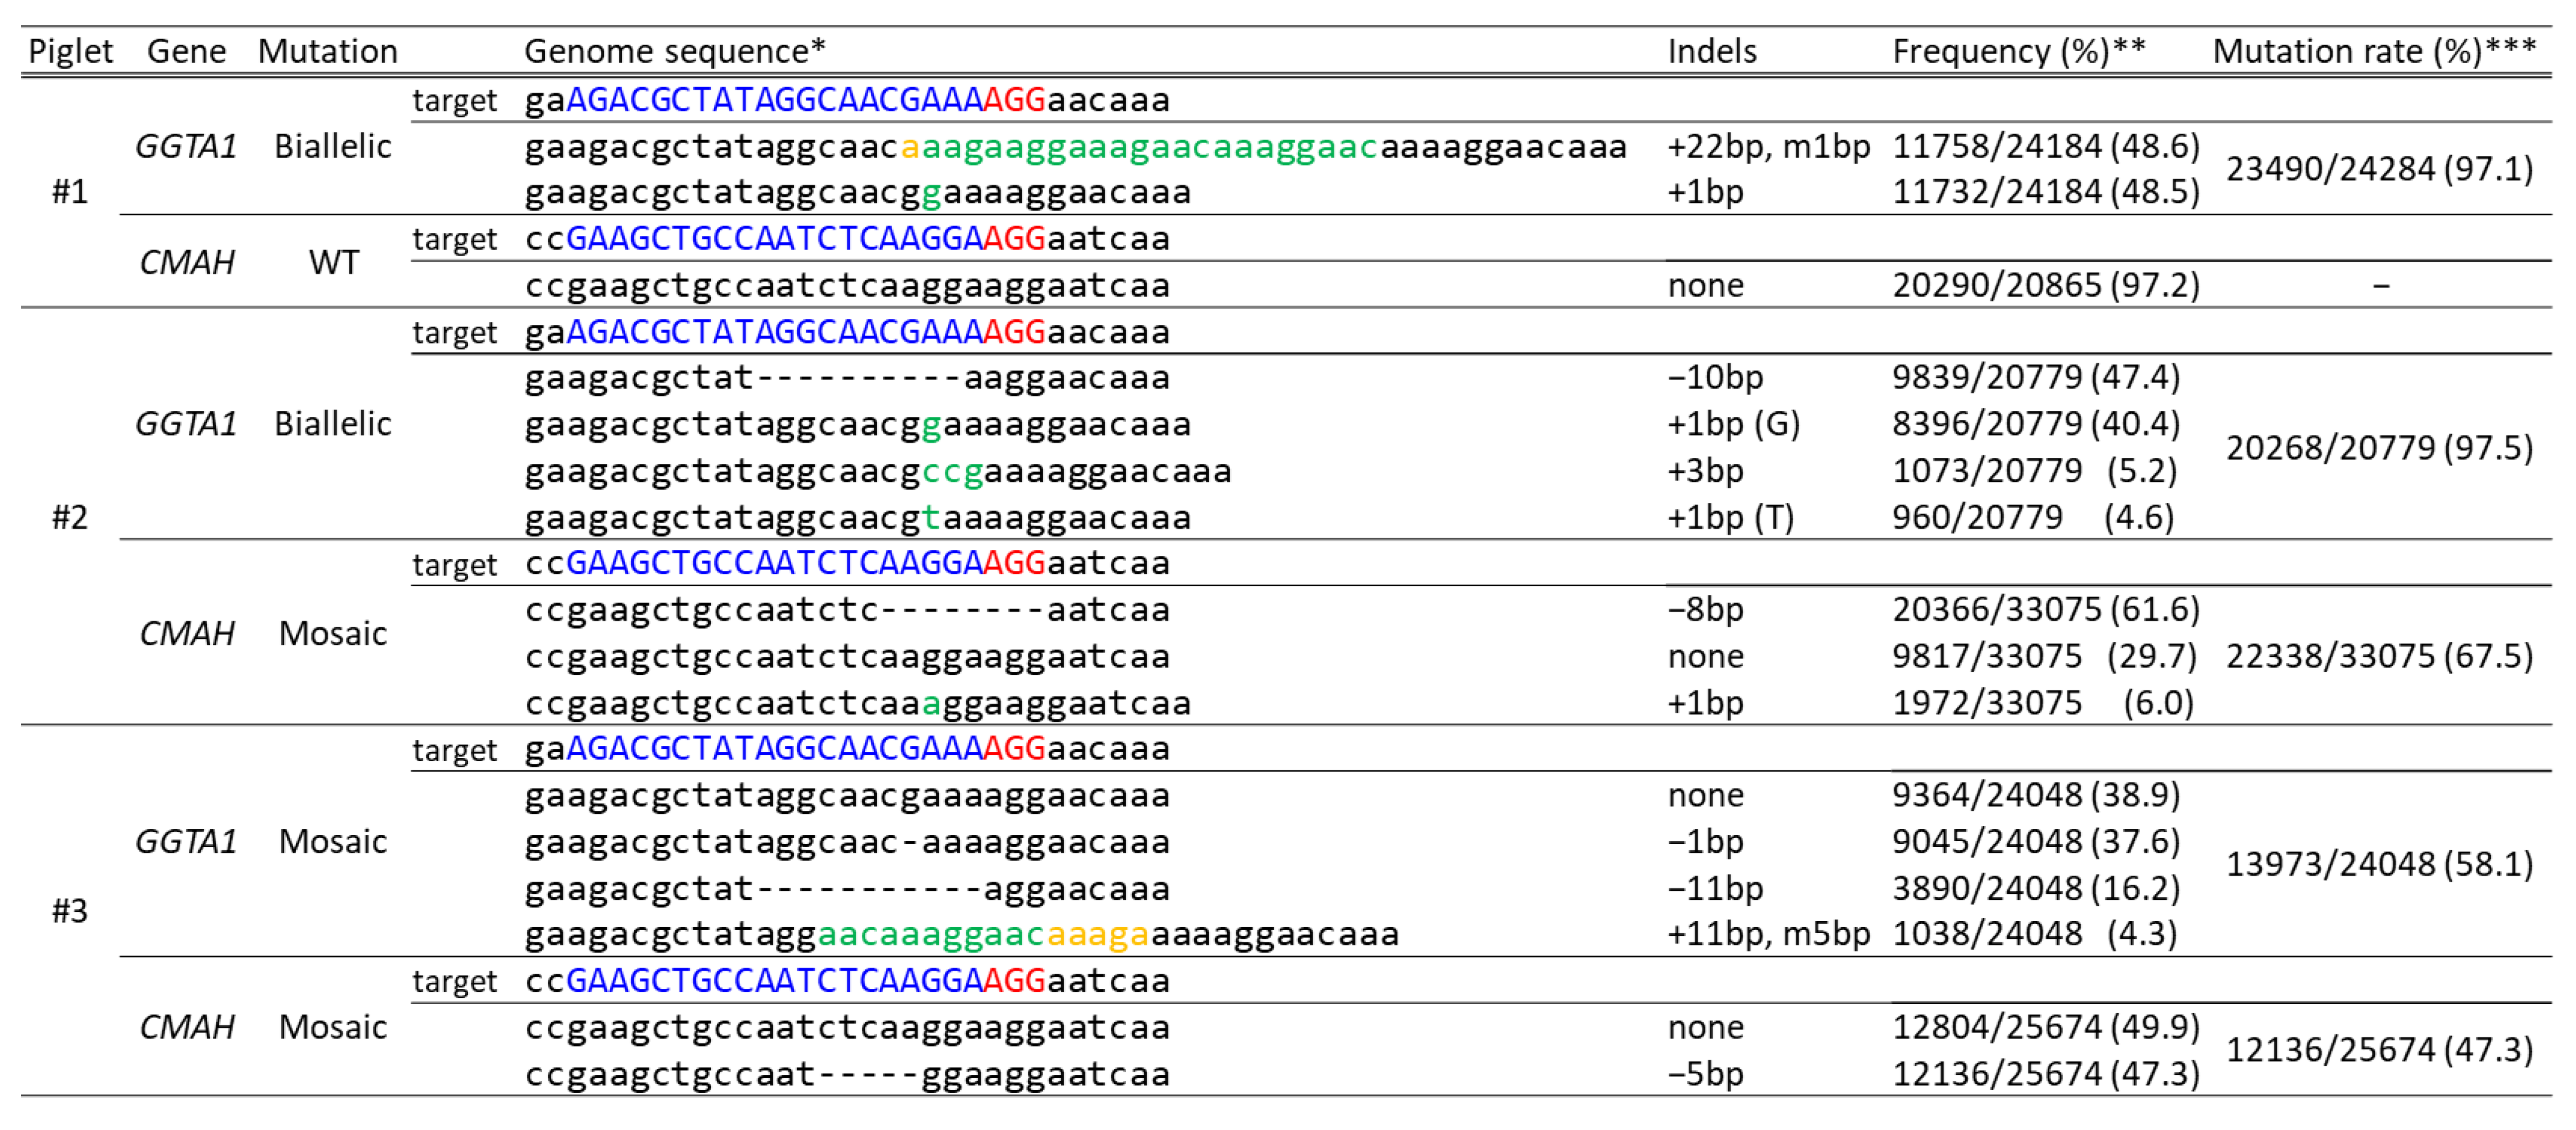
Task: Select piglet #1 row label
Action: tap(70, 191)
